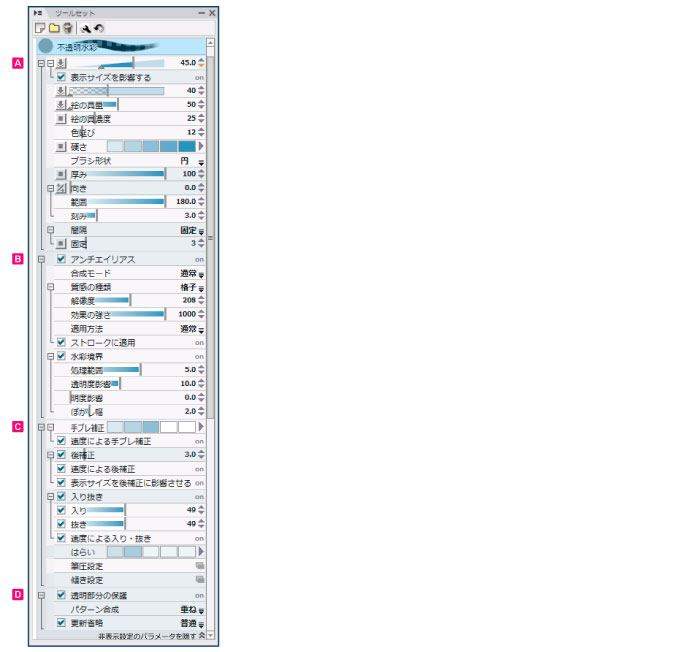Toggle 速度による後補正 checkbox

(61, 469)
